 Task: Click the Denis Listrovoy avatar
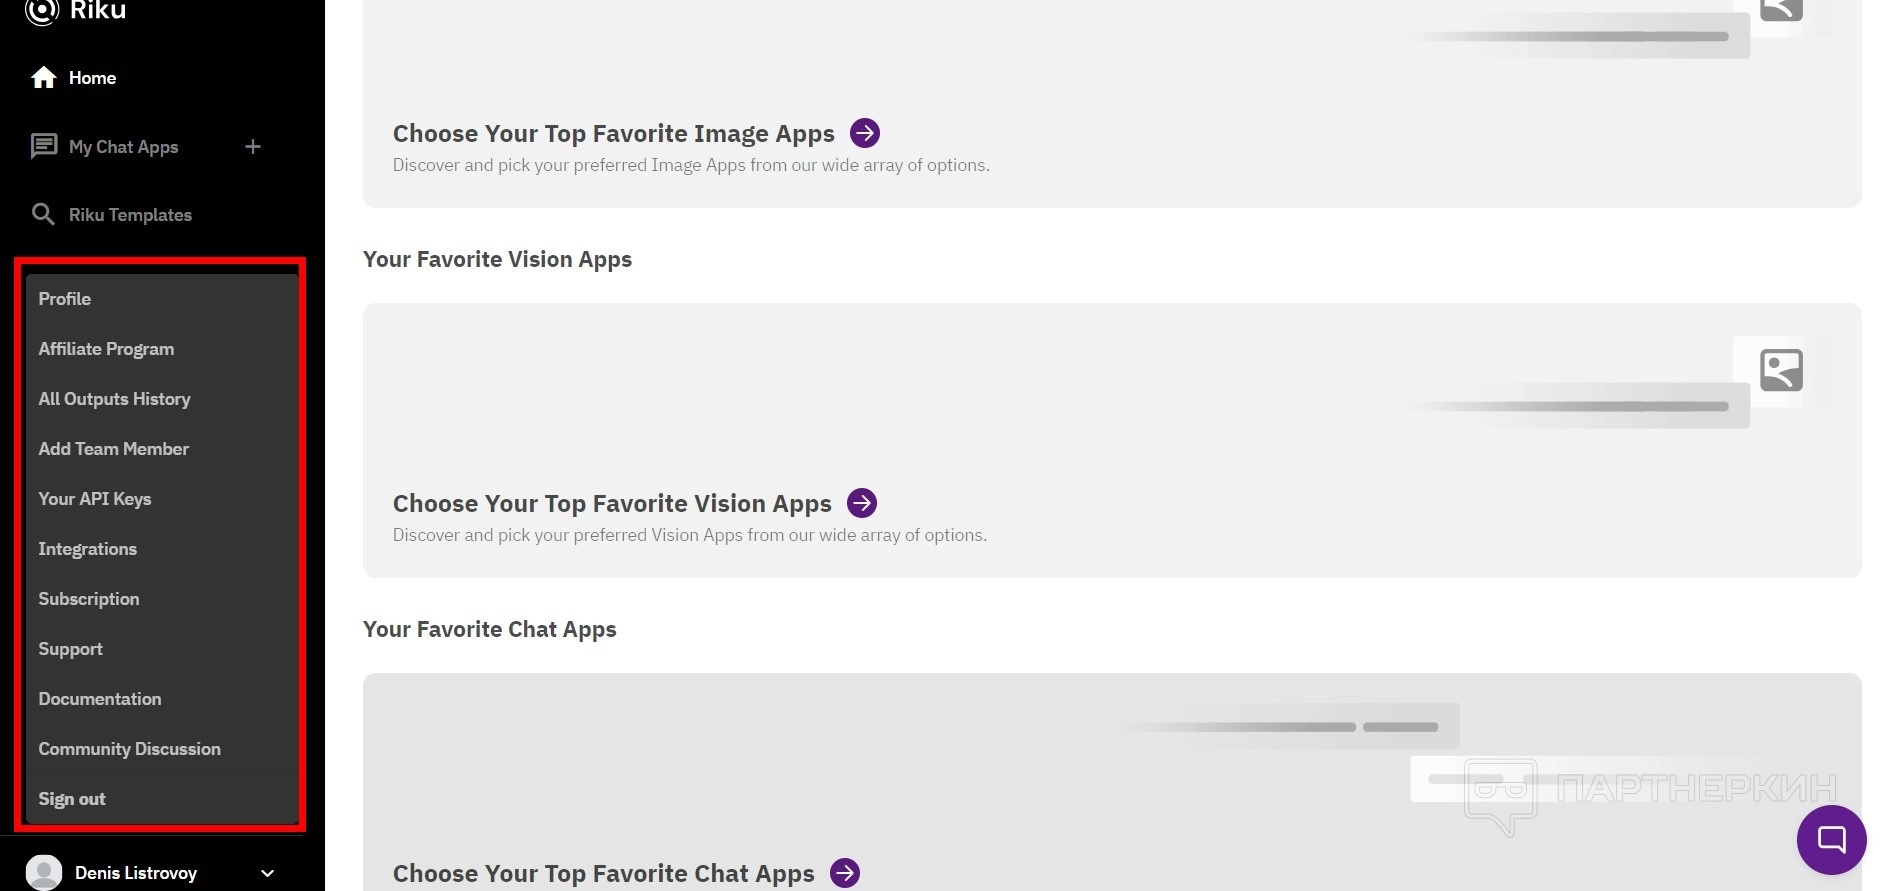point(44,872)
